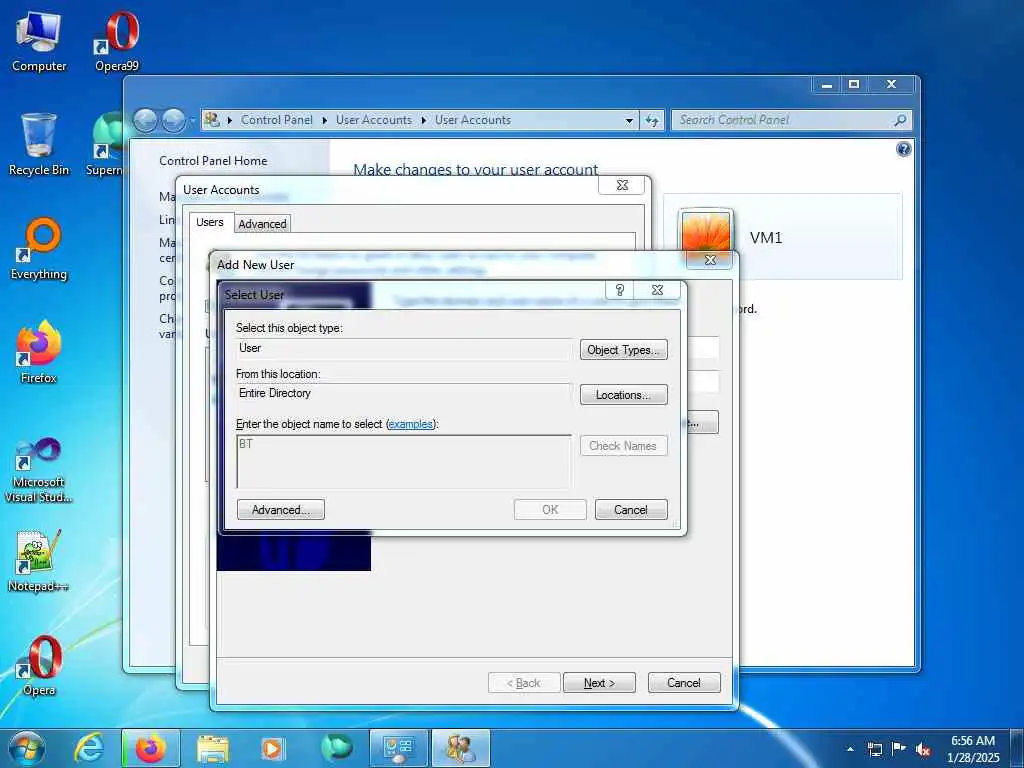The height and width of the screenshot is (768, 1024).
Task: Click the Back button in Add New User
Action: (x=524, y=683)
